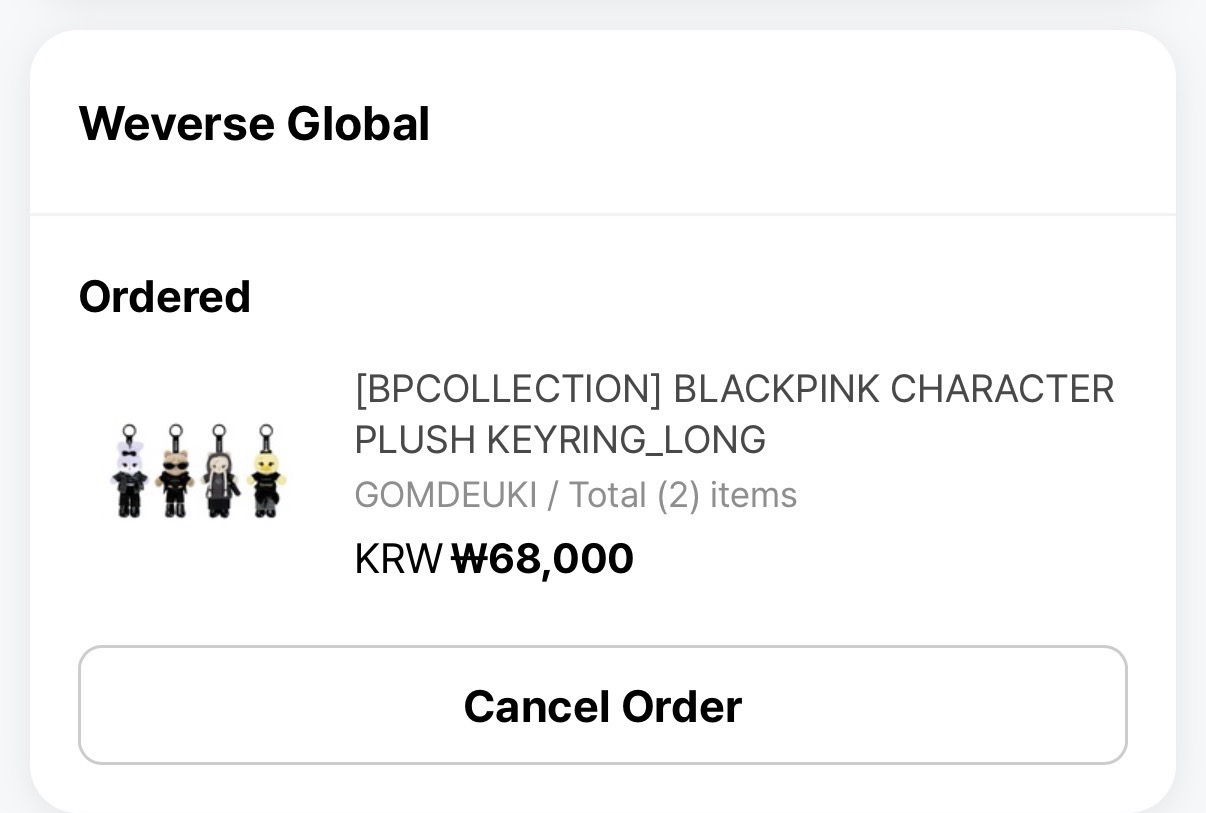Tap the Weverse Global shop header
The image size is (1206, 813).
tap(254, 124)
